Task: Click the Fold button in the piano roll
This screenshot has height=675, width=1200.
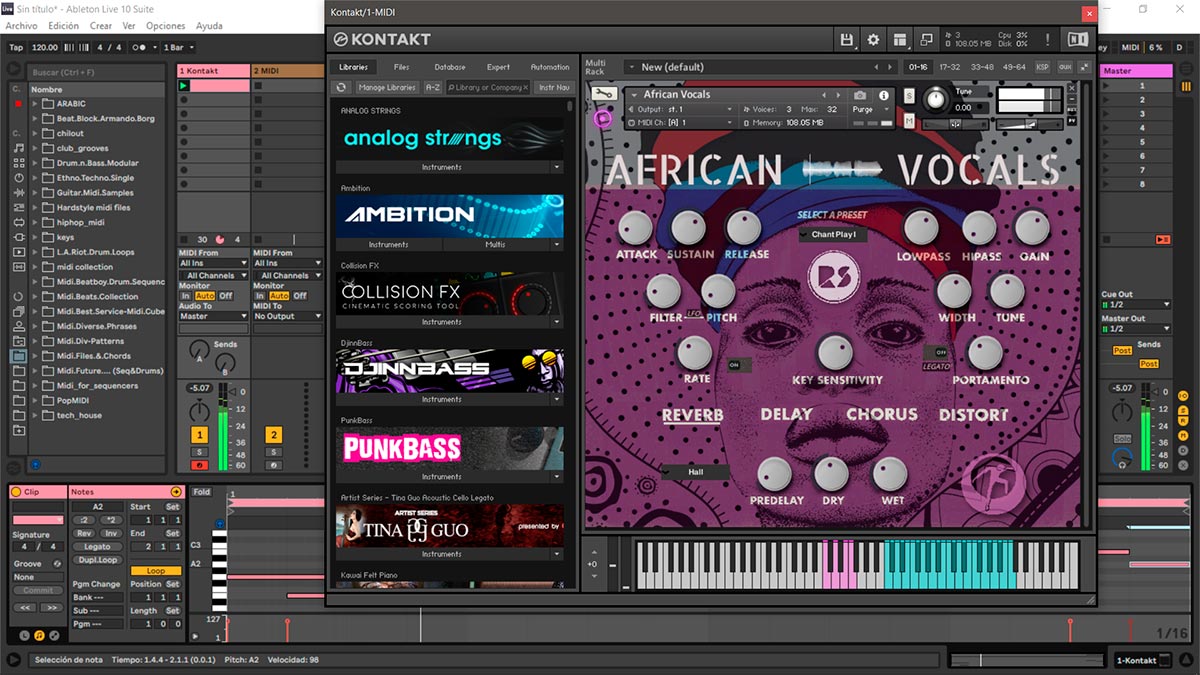Action: click(x=202, y=492)
